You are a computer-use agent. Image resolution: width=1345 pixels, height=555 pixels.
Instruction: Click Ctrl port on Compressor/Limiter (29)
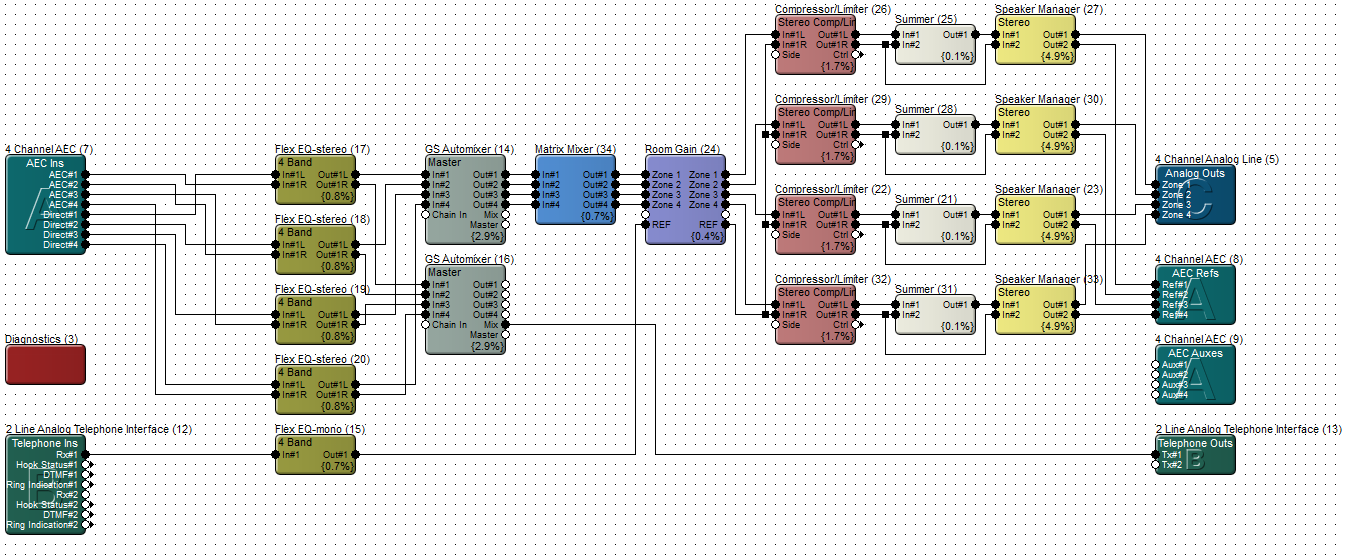[857, 144]
